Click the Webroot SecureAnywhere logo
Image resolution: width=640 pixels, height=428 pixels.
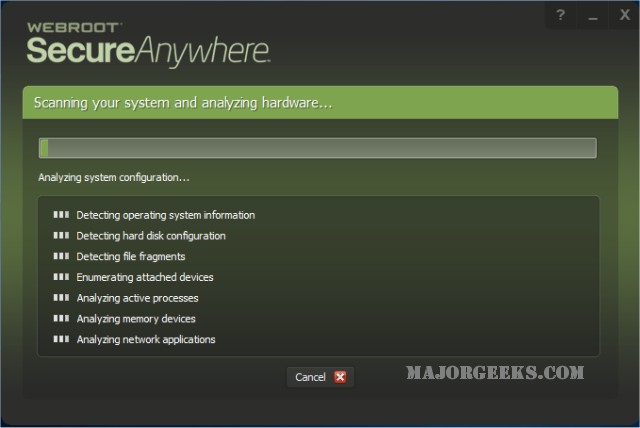(x=148, y=41)
